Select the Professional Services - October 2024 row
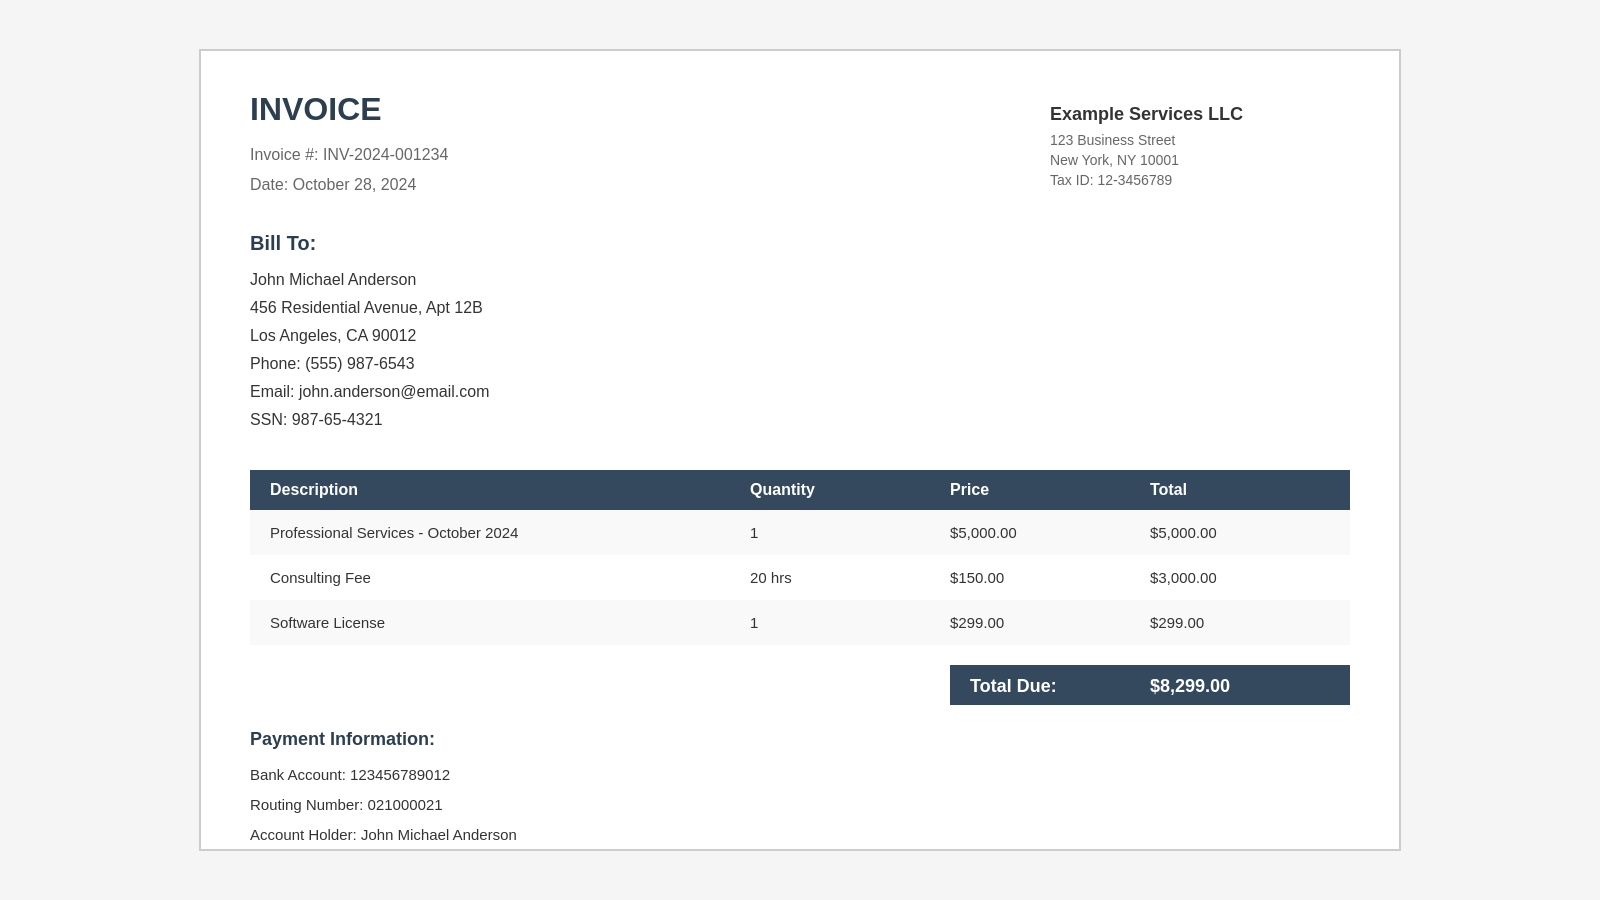Screen dimensions: 1600x900 click(x=394, y=533)
